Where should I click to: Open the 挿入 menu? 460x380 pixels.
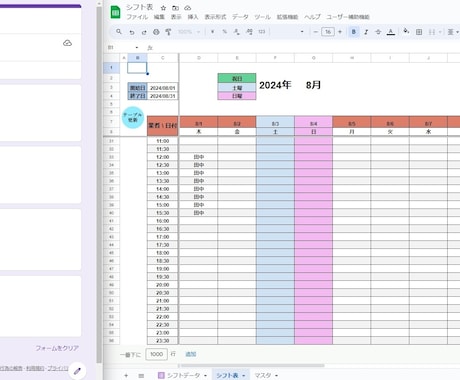[193, 17]
